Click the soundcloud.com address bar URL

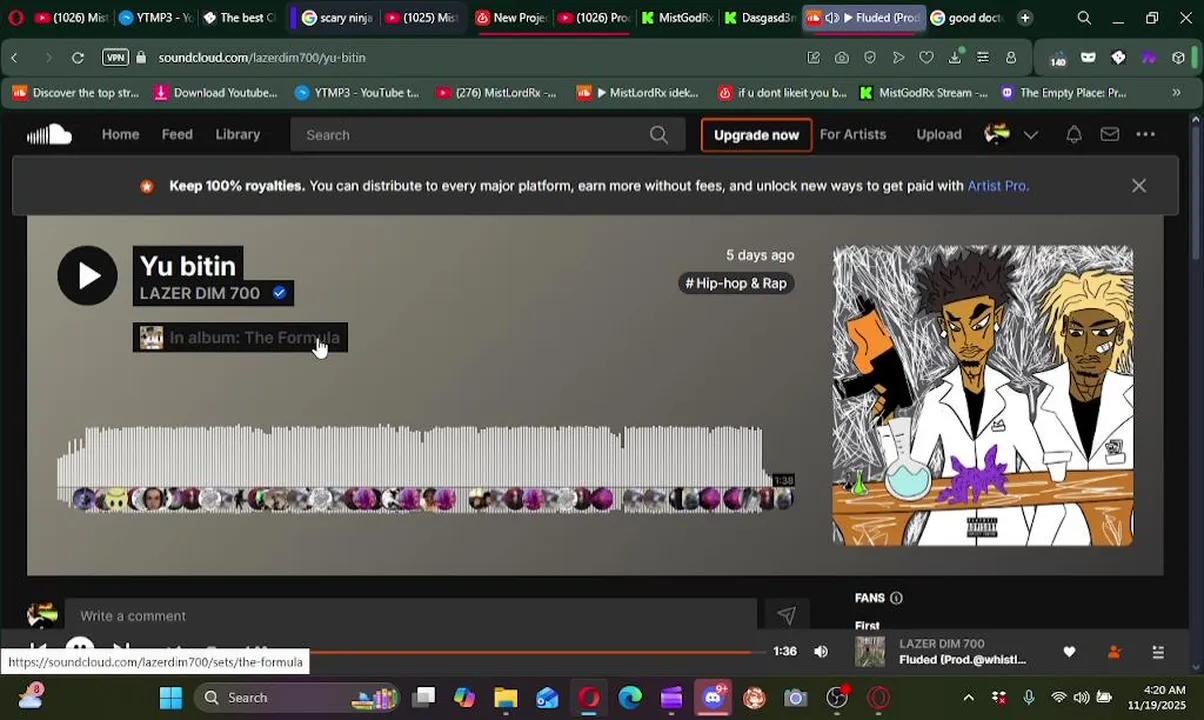tap(262, 58)
